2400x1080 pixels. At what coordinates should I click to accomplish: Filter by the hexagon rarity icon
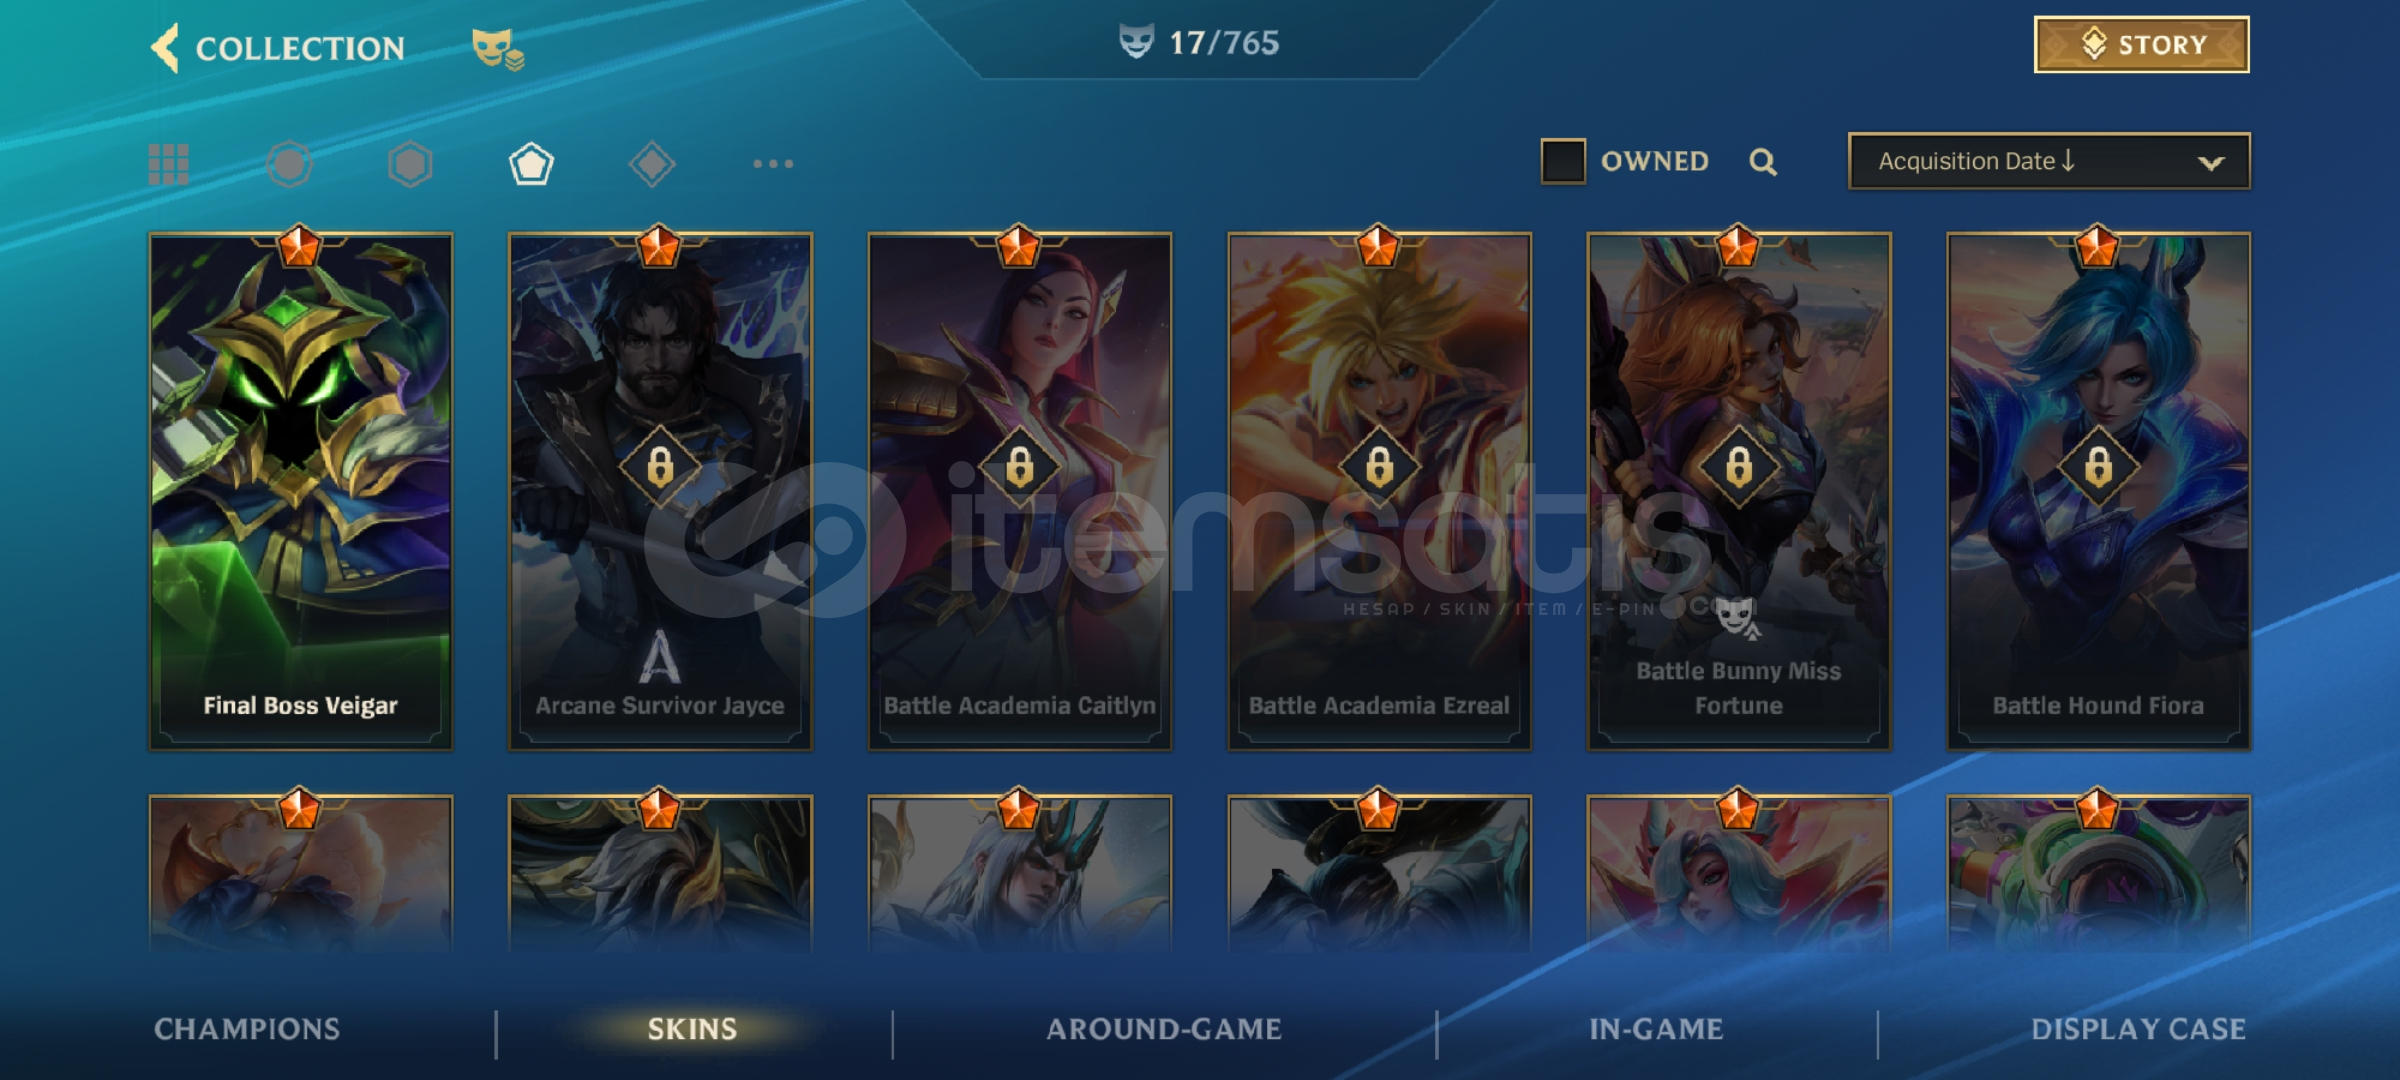pos(410,164)
